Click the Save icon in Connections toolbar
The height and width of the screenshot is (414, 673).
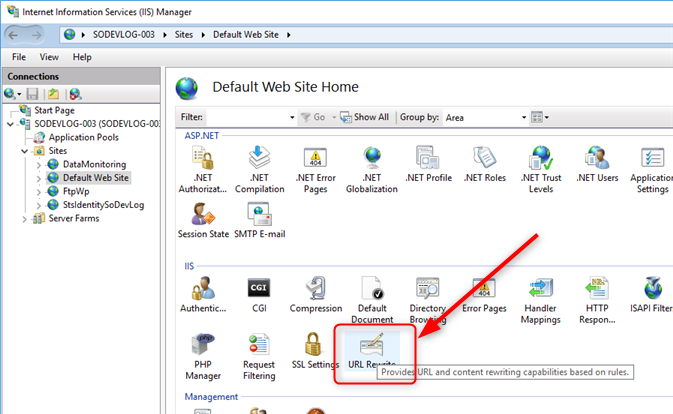[32, 94]
